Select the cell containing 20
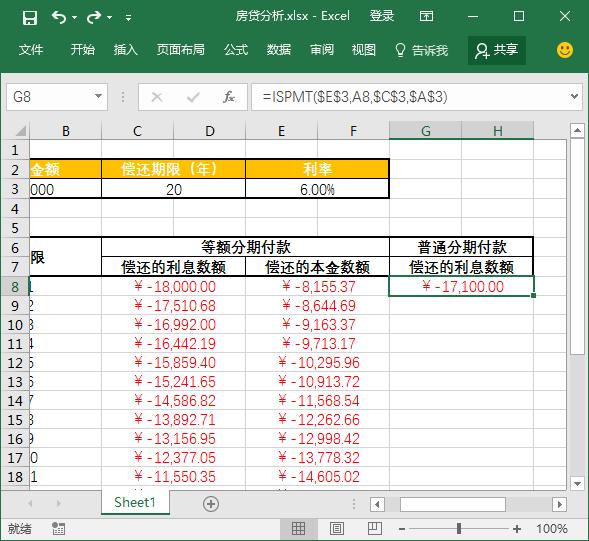The height and width of the screenshot is (541, 589). 173,189
